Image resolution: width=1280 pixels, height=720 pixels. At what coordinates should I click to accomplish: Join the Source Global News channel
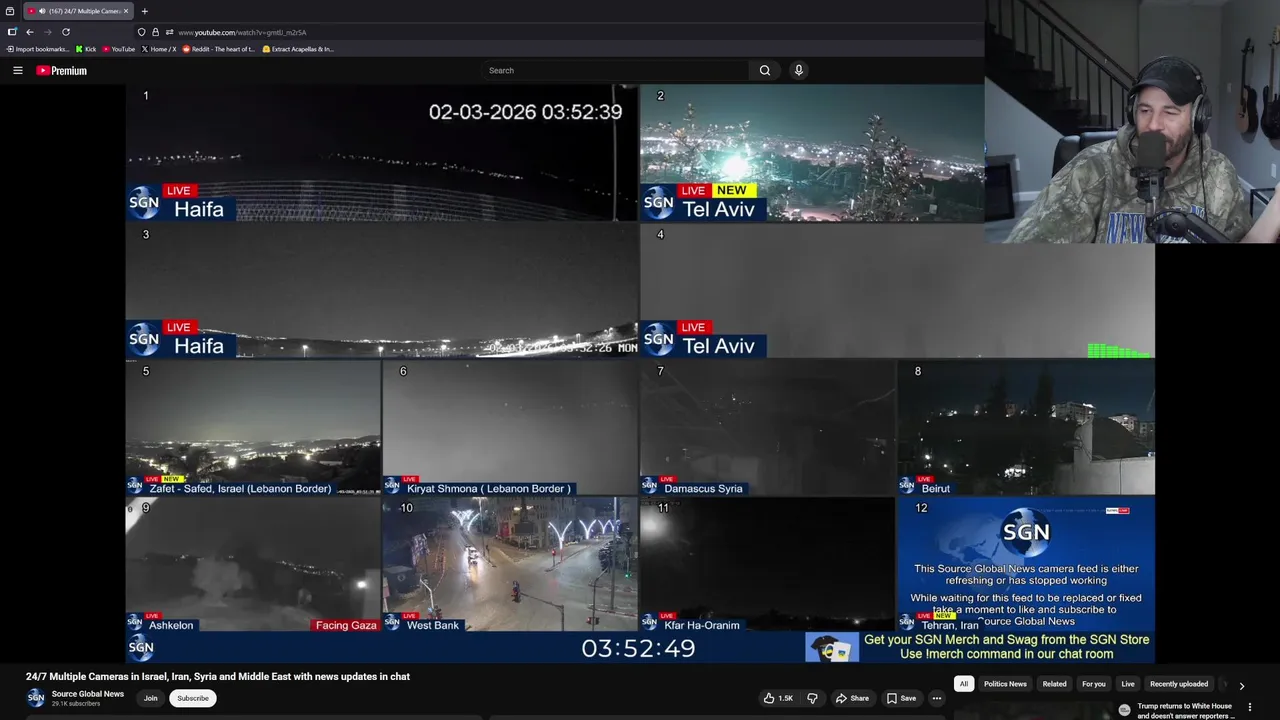pyautogui.click(x=150, y=698)
